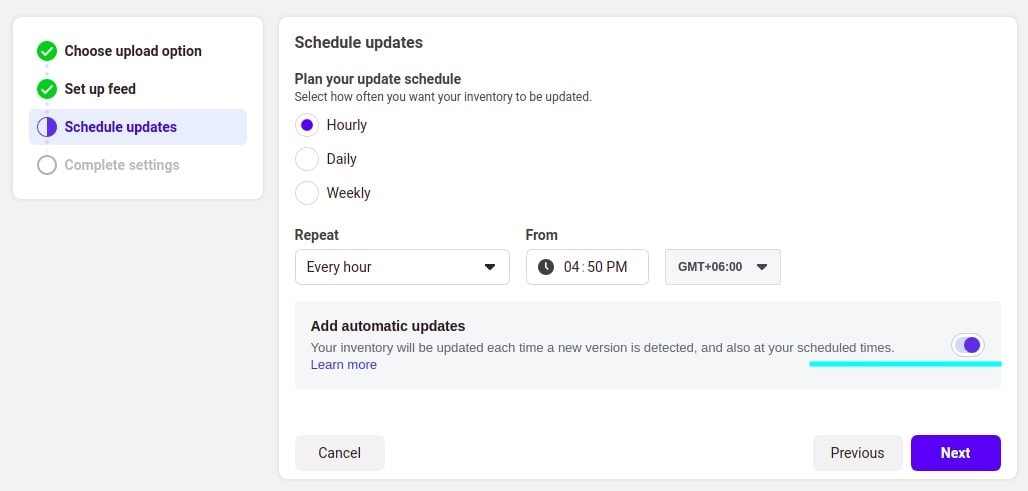1028x491 pixels.
Task: Click the green checkmark beside Set up feed
Action: click(x=47, y=89)
